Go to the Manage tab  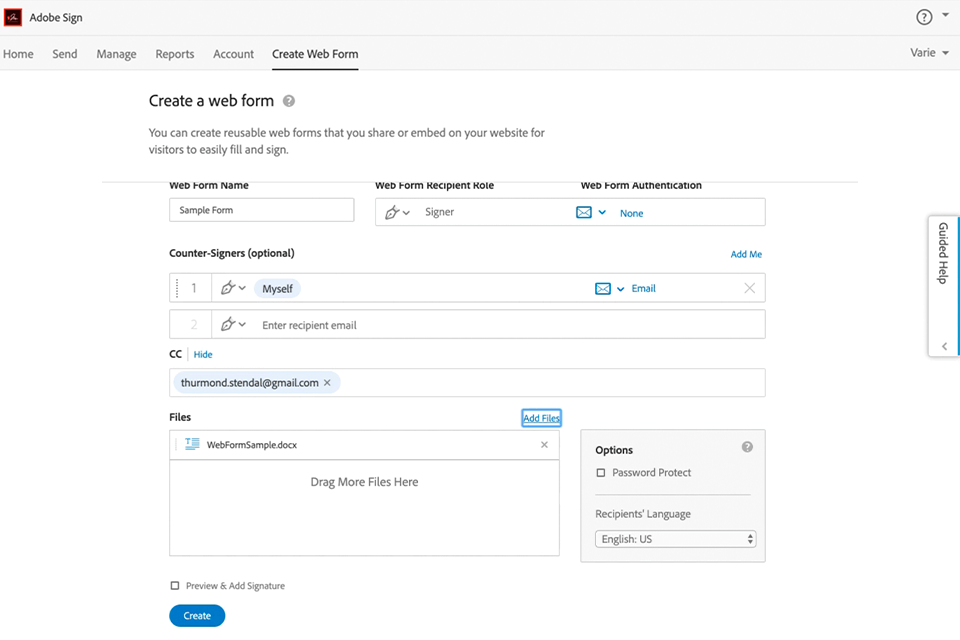tap(116, 54)
